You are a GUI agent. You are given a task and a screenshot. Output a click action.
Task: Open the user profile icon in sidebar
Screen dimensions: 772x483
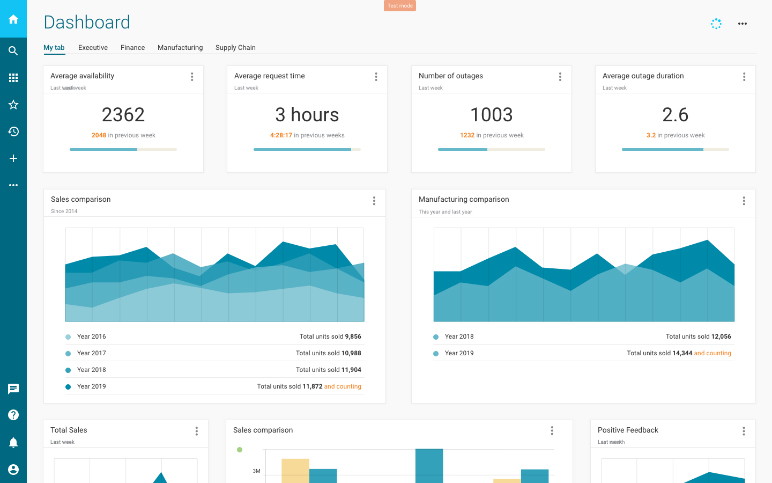click(x=13, y=469)
